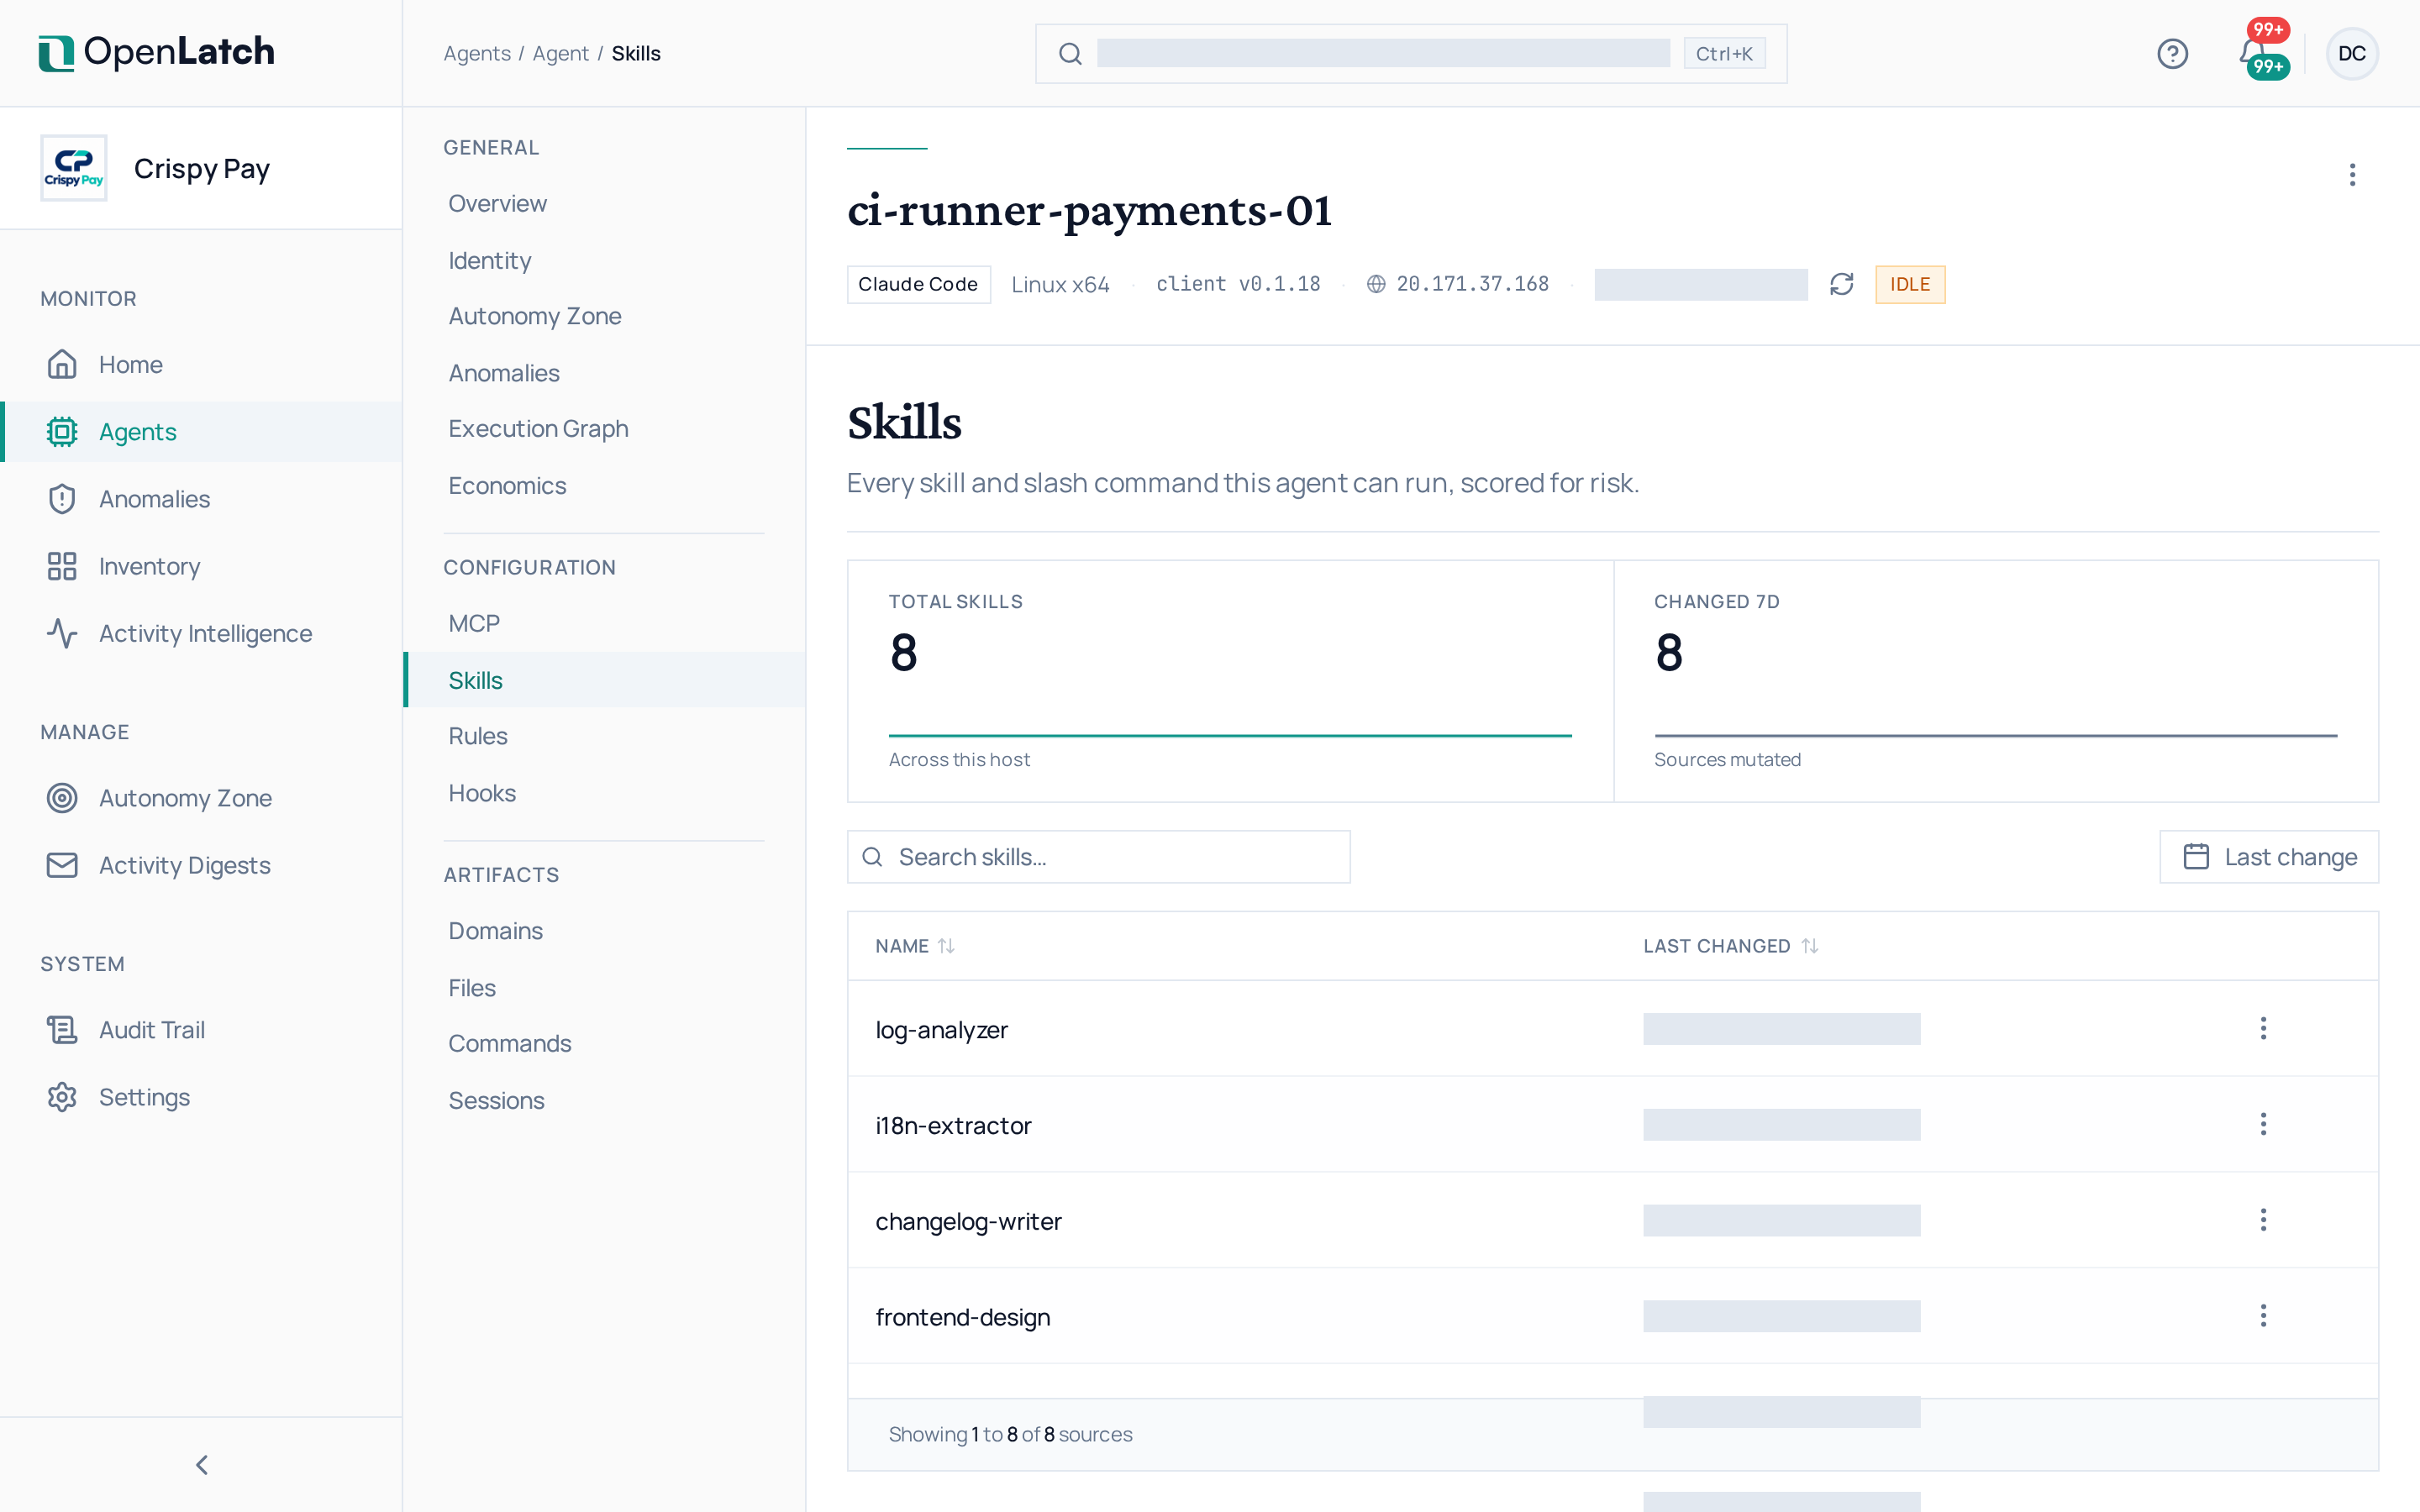
Task: Open the notifications bell
Action: tap(2252, 53)
